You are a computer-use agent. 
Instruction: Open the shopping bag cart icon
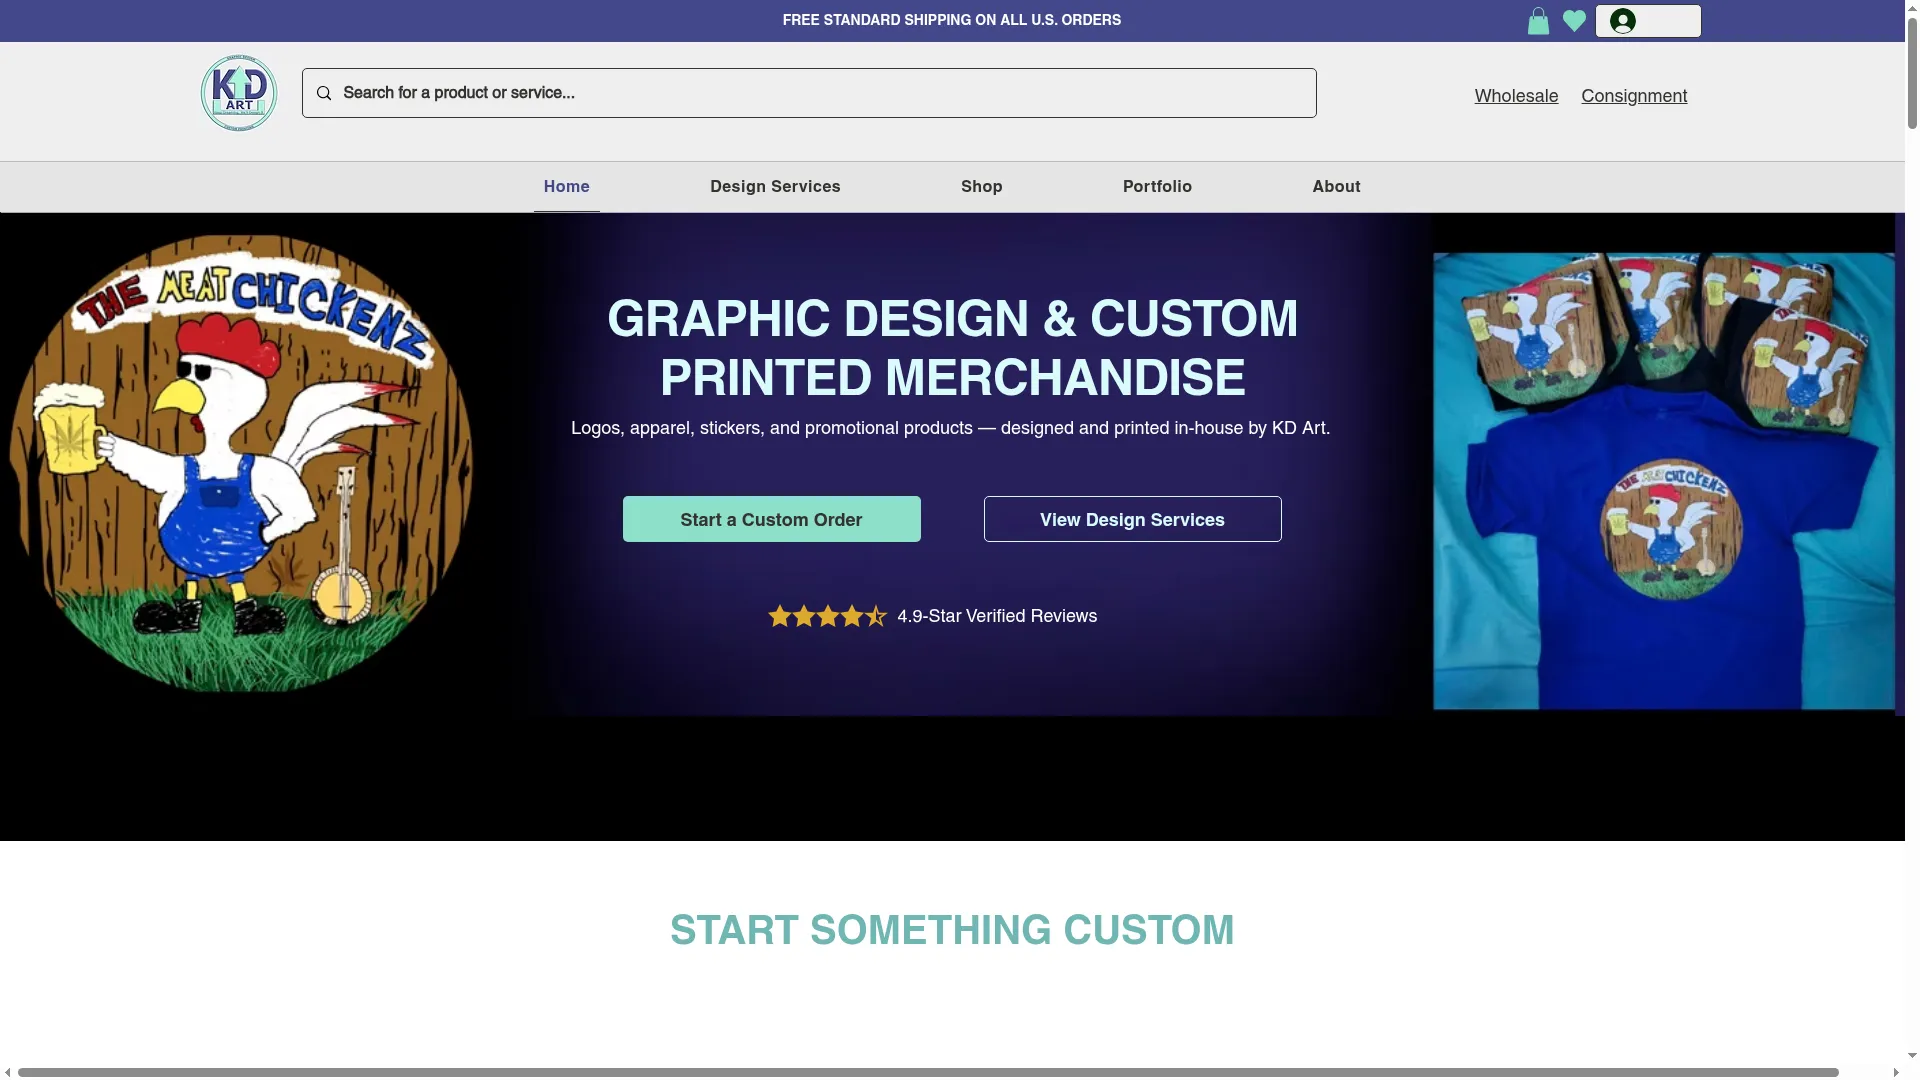pyautogui.click(x=1538, y=21)
